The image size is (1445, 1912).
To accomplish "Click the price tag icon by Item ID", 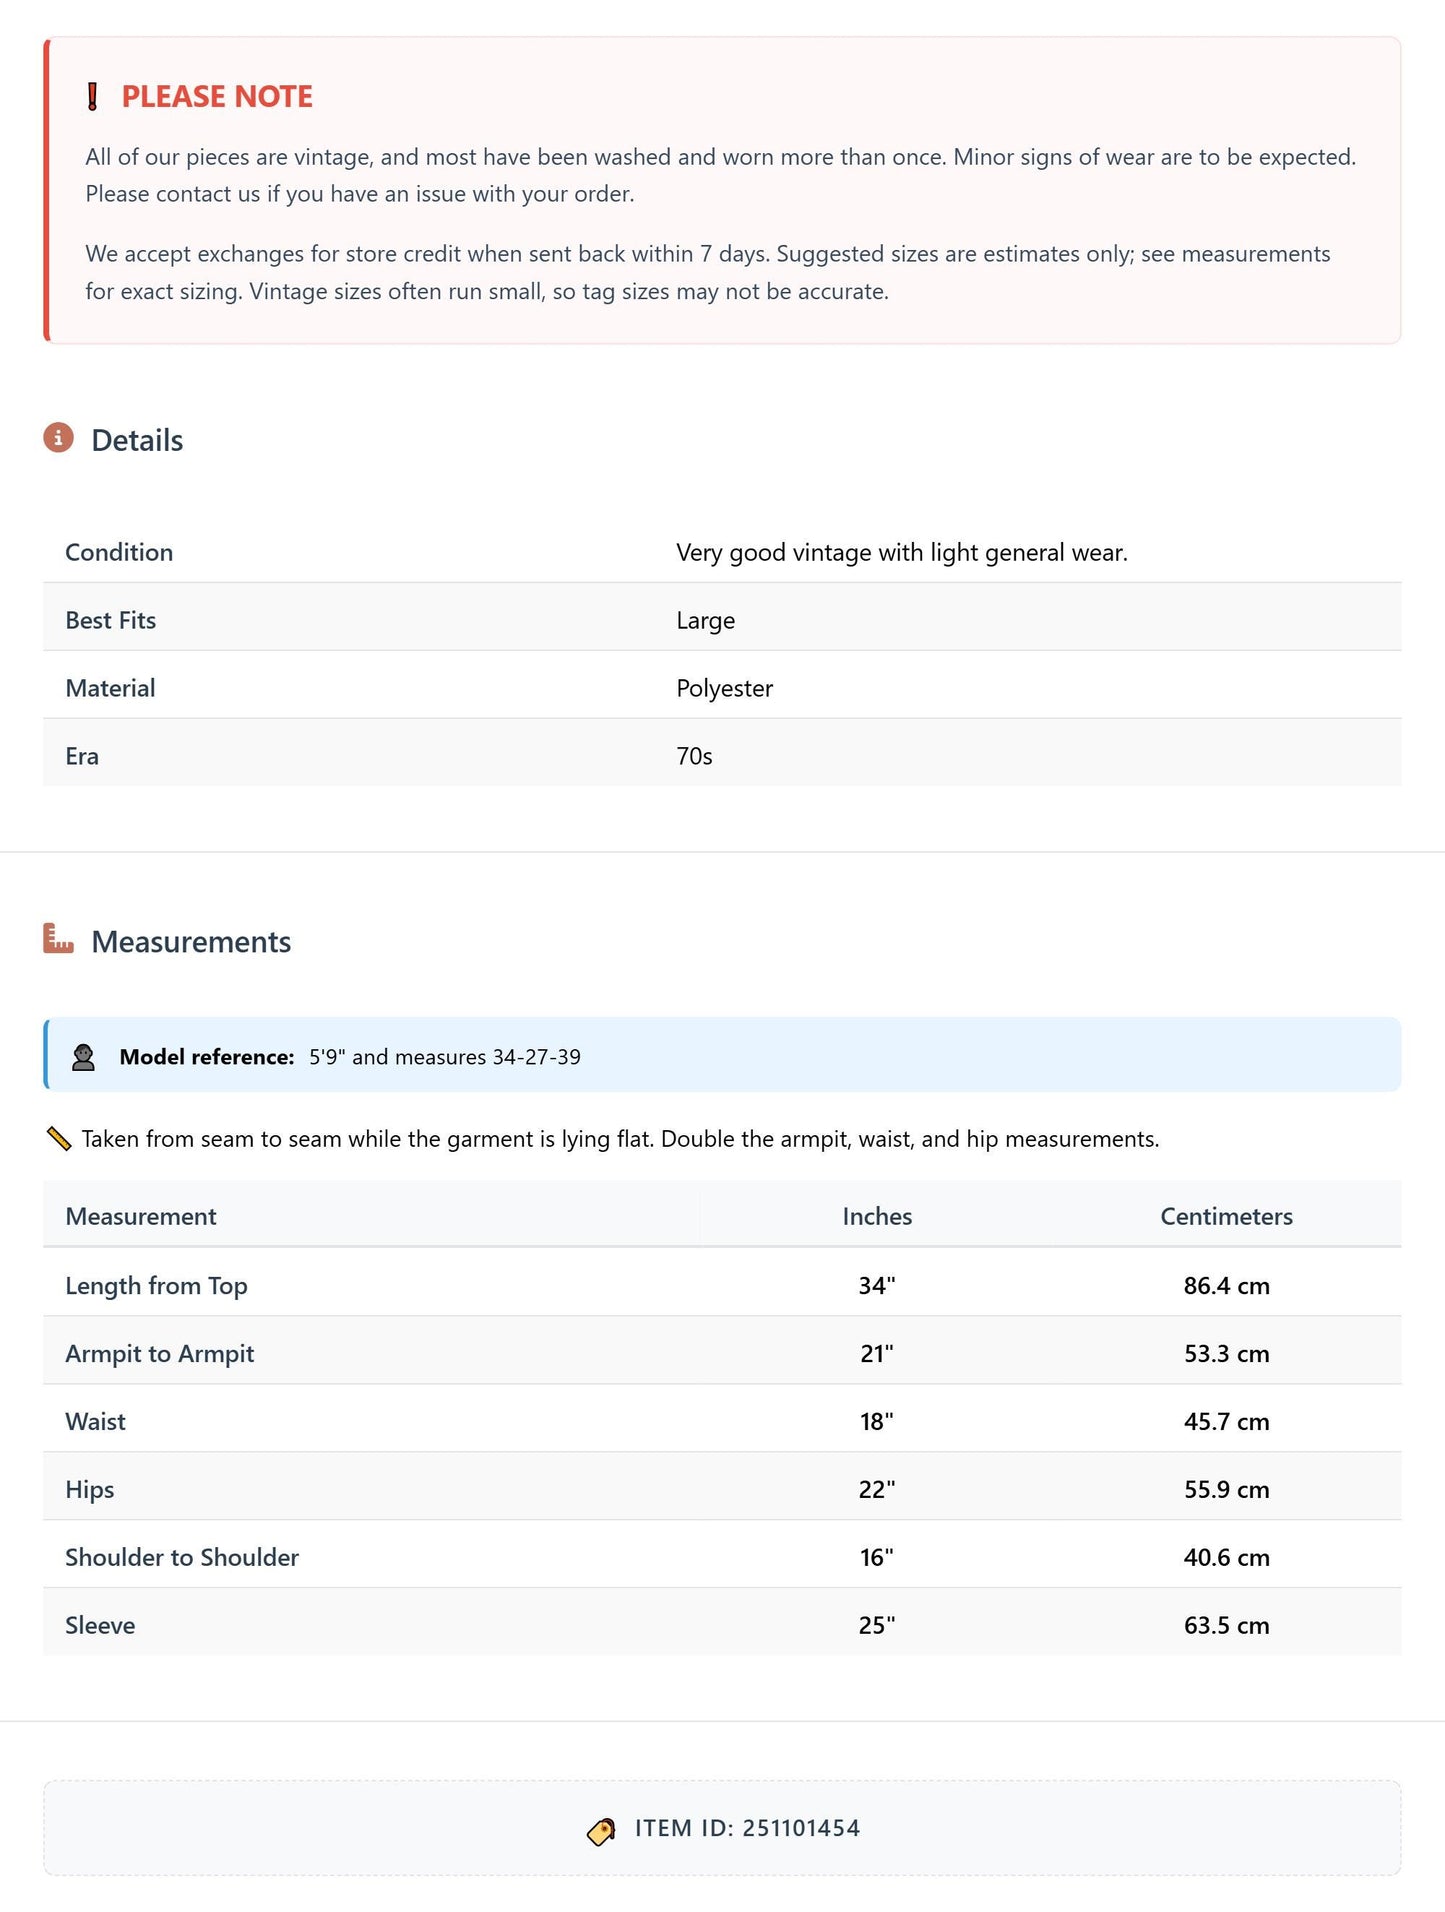I will tap(601, 1830).
